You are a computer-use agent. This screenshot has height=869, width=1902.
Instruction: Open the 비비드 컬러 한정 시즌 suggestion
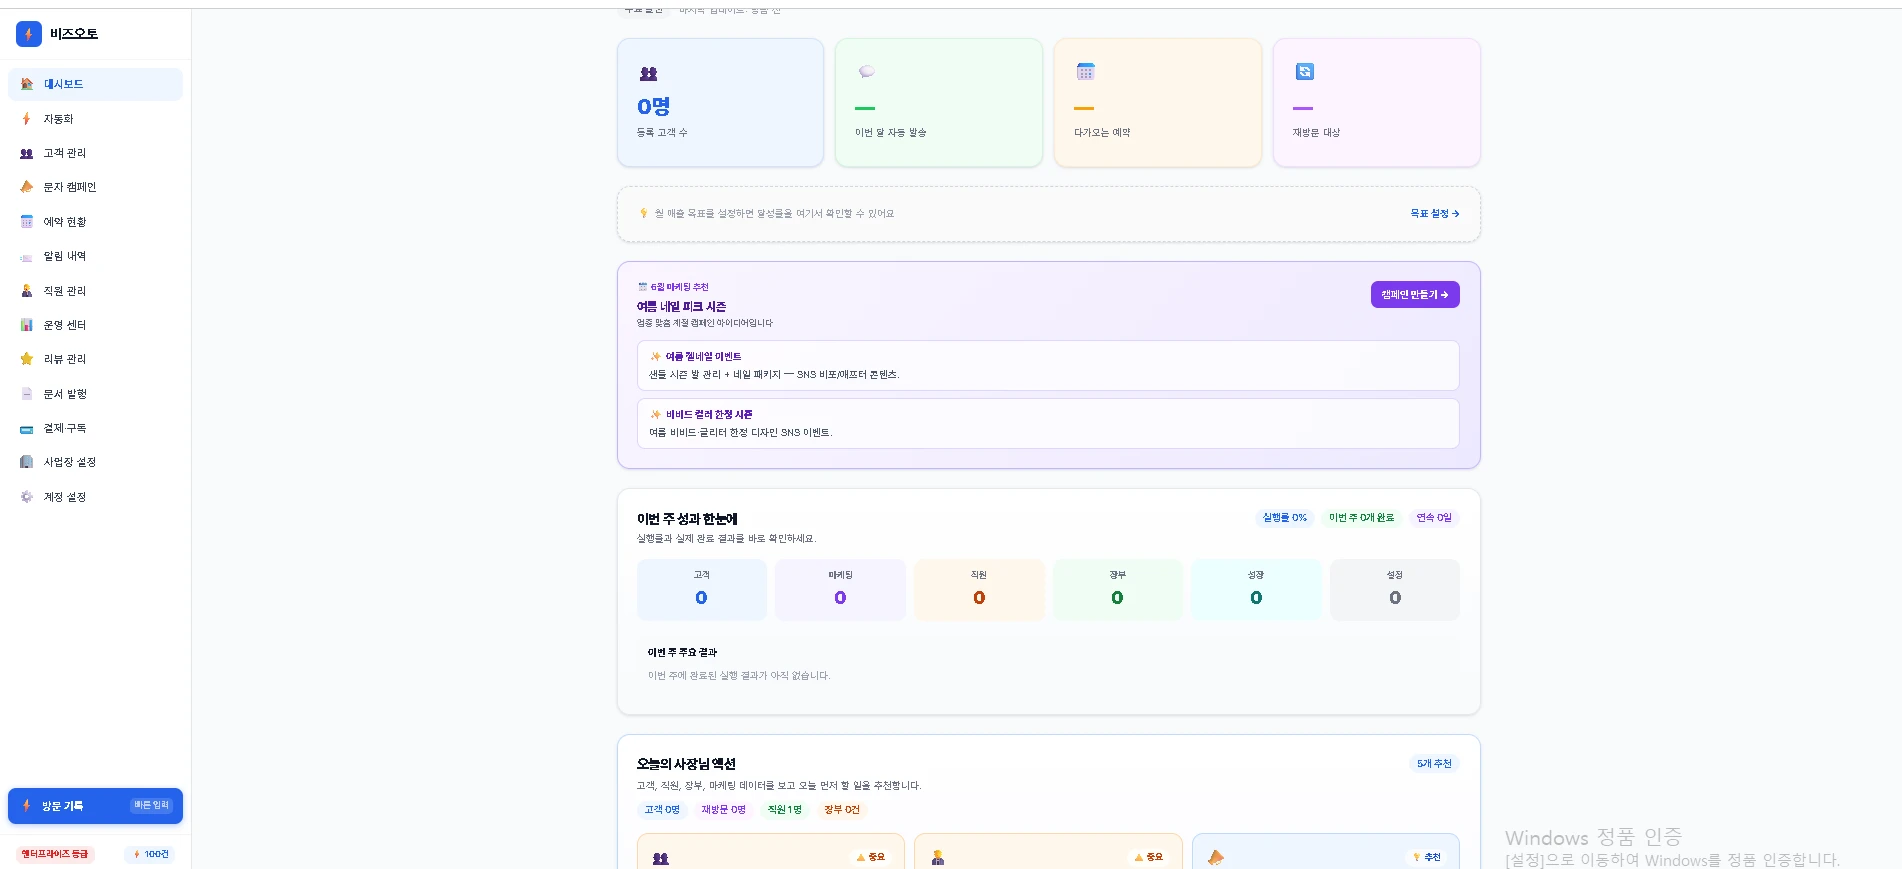pos(1048,423)
